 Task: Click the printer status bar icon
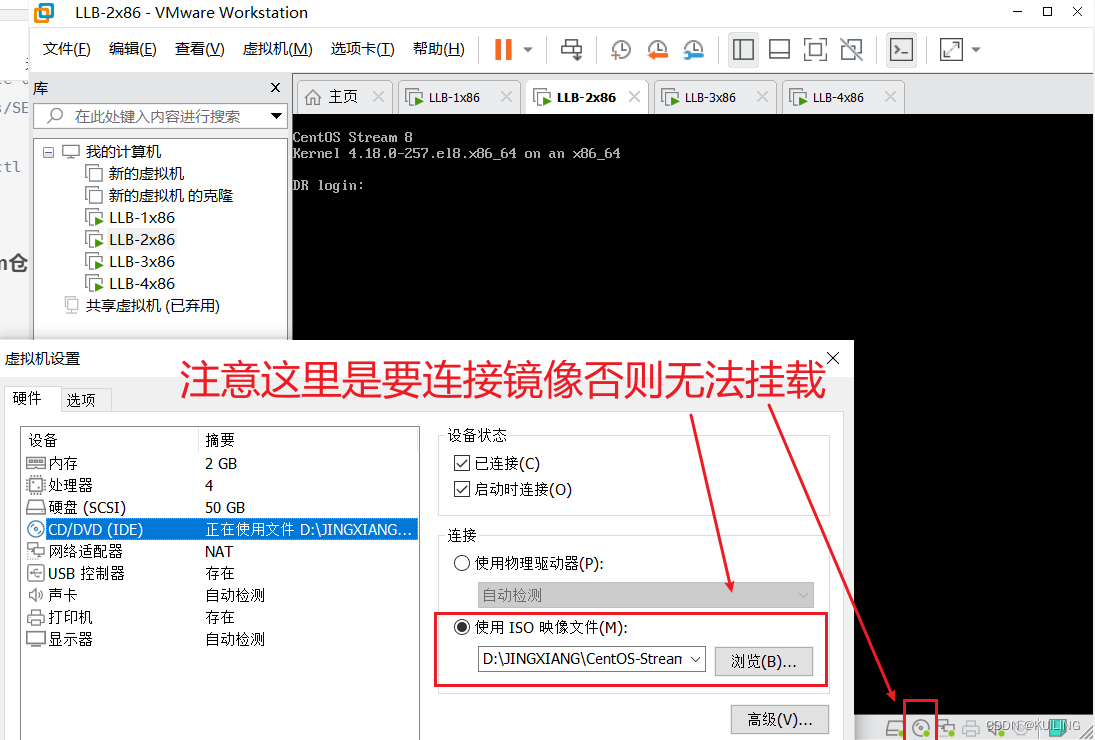[971, 729]
